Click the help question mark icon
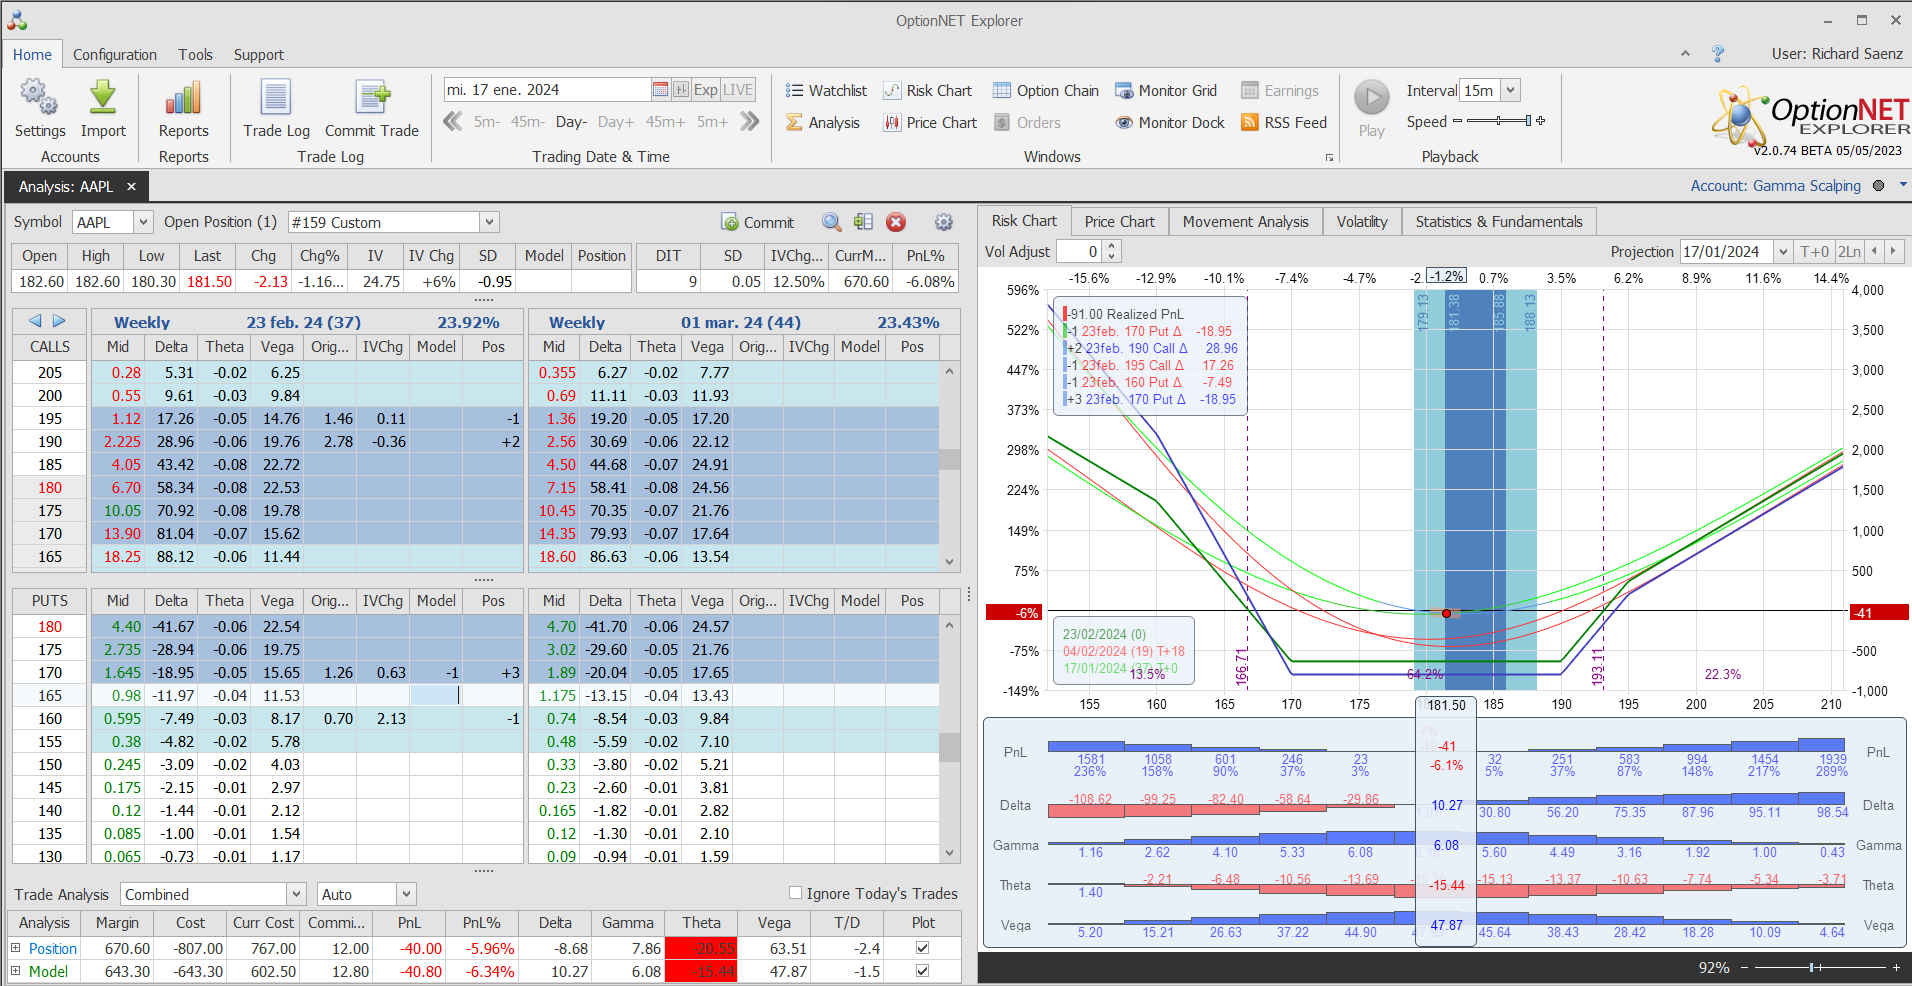 pyautogui.click(x=1718, y=54)
